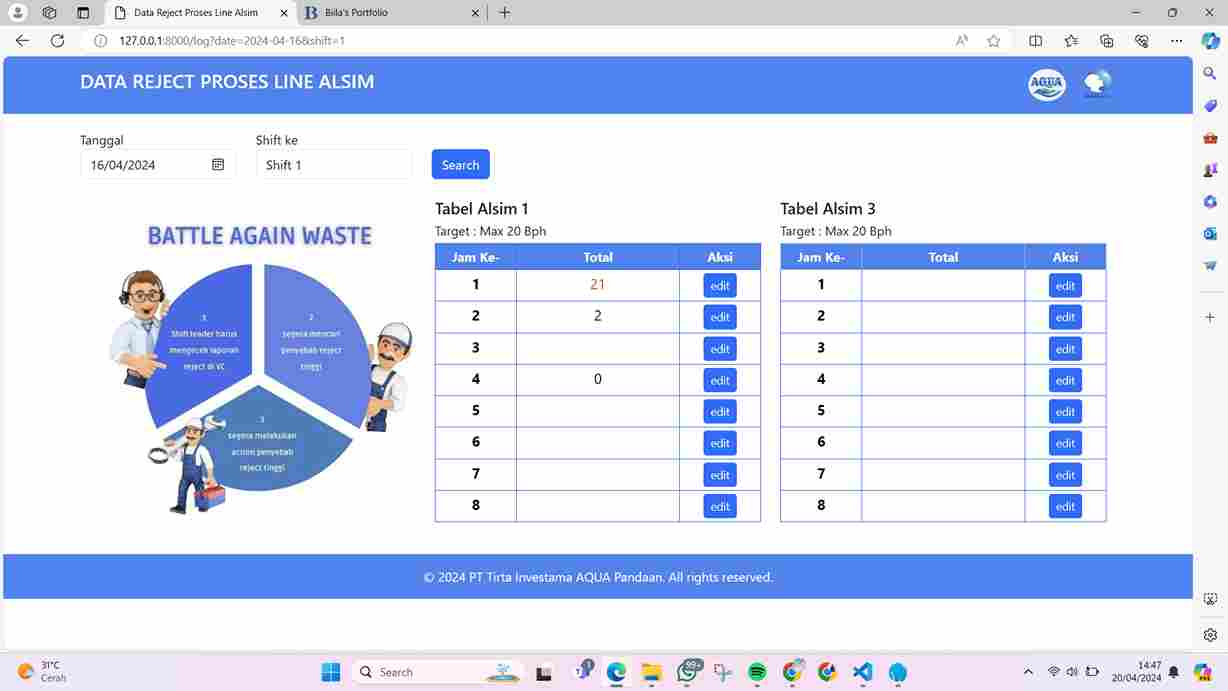Viewport: 1228px width, 691px height.
Task: Open a new browser tab
Action: click(505, 13)
